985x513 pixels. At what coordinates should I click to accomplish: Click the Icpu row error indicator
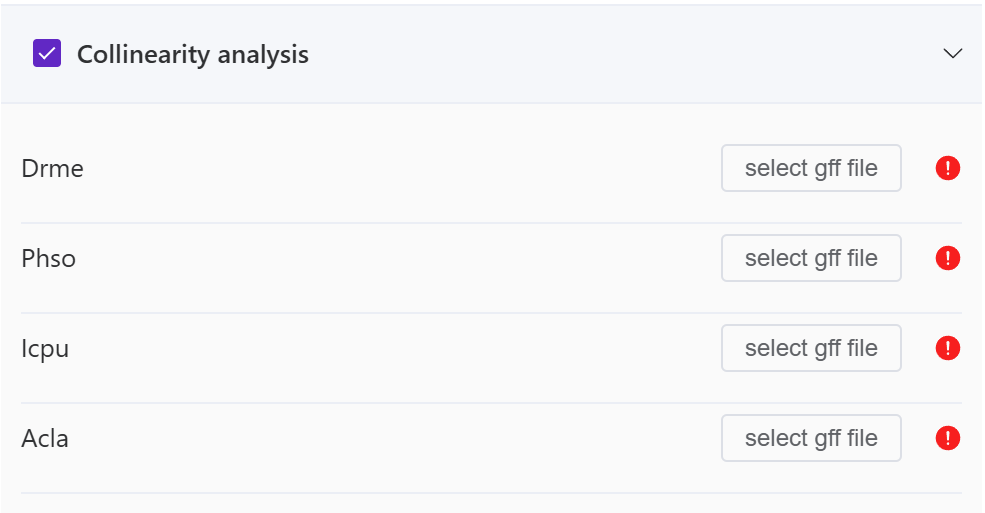click(947, 348)
